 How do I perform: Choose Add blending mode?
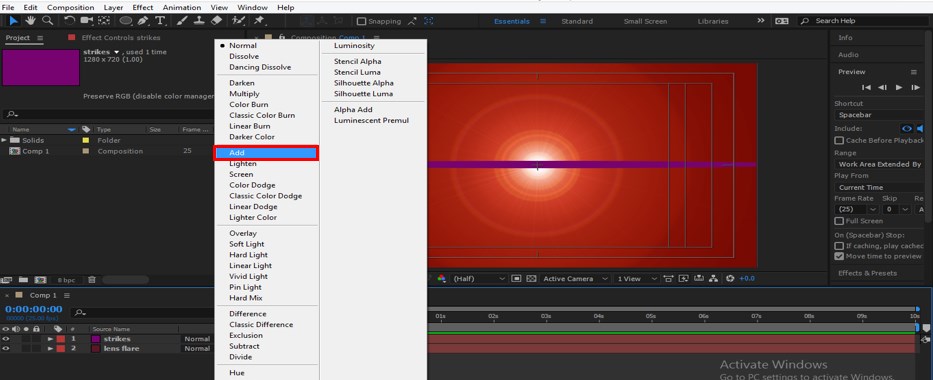tap(267, 153)
